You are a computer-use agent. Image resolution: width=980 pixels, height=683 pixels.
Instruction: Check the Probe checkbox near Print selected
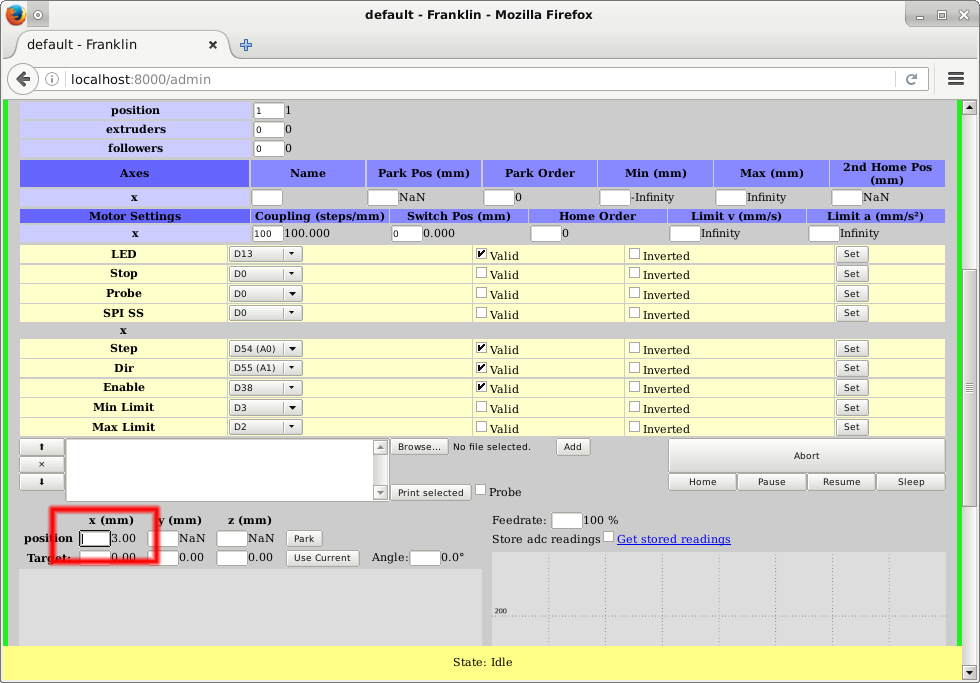[x=481, y=490]
